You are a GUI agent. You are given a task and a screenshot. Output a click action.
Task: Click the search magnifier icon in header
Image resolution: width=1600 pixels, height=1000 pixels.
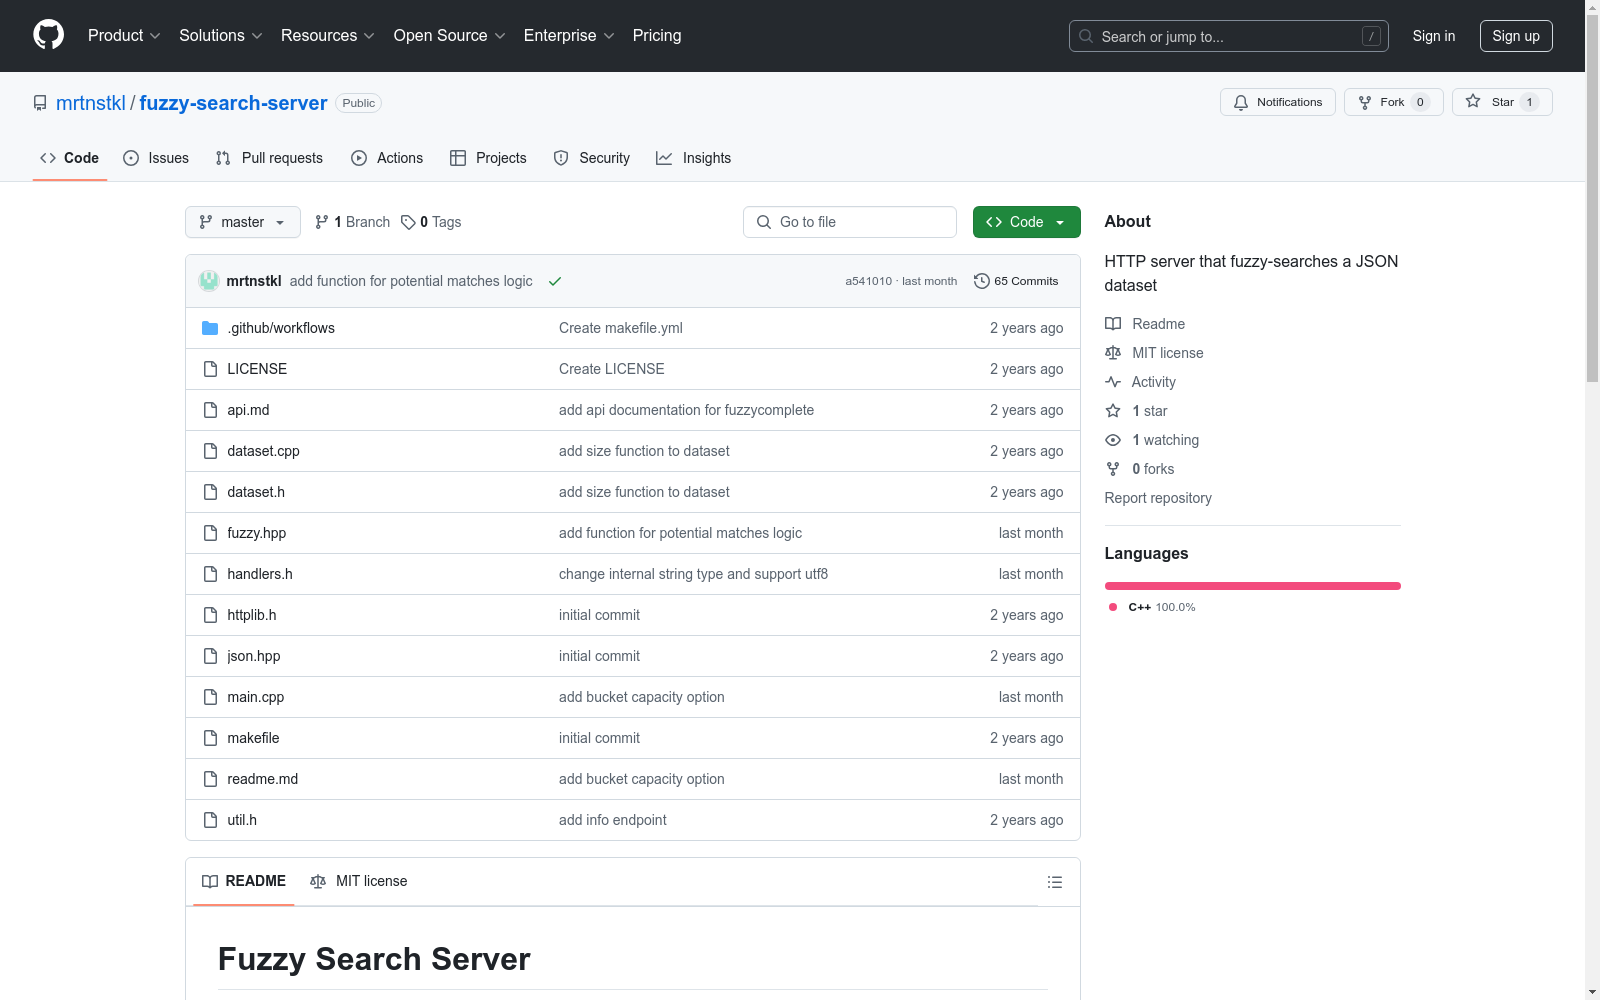click(1086, 36)
